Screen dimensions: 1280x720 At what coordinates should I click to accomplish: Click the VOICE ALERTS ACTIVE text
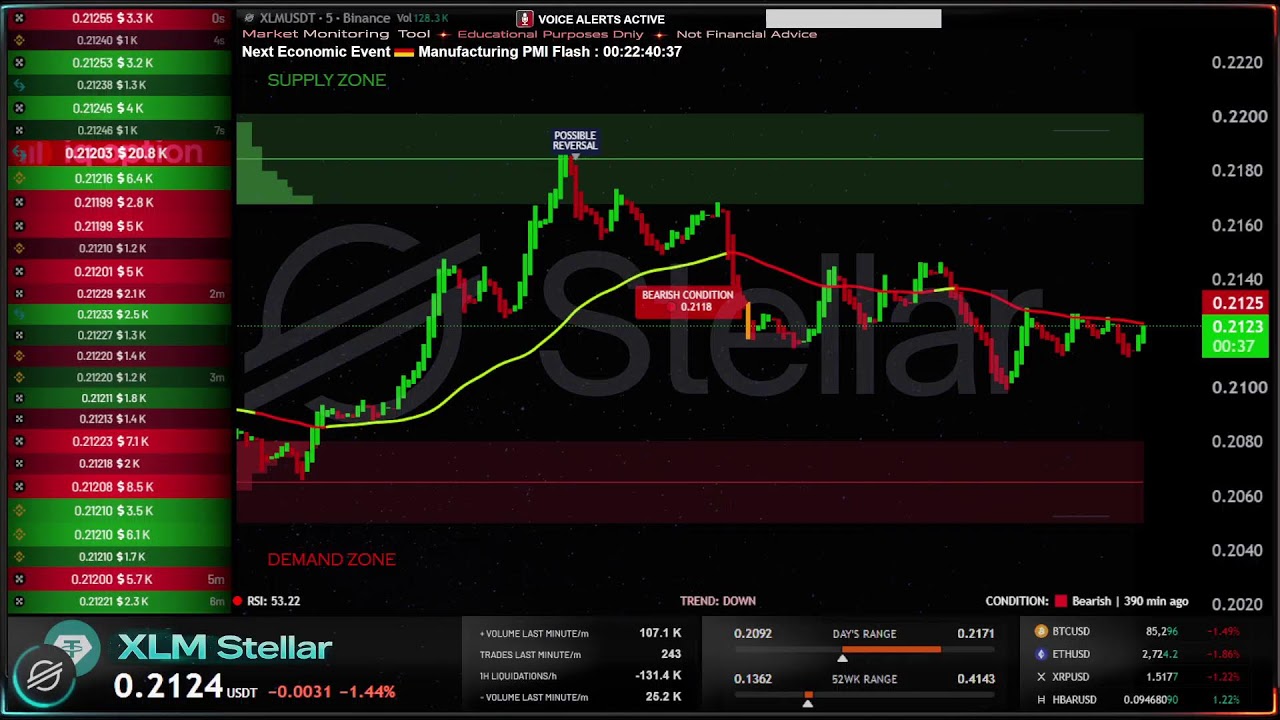[x=601, y=19]
